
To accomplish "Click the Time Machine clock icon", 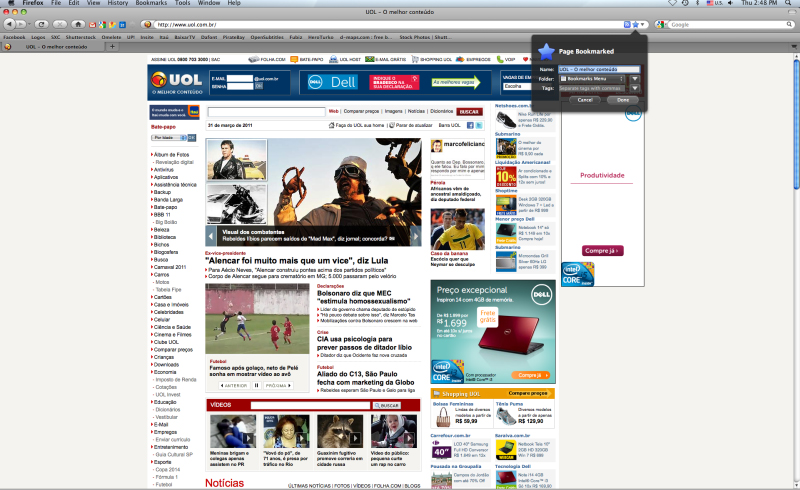I will (685, 3).
